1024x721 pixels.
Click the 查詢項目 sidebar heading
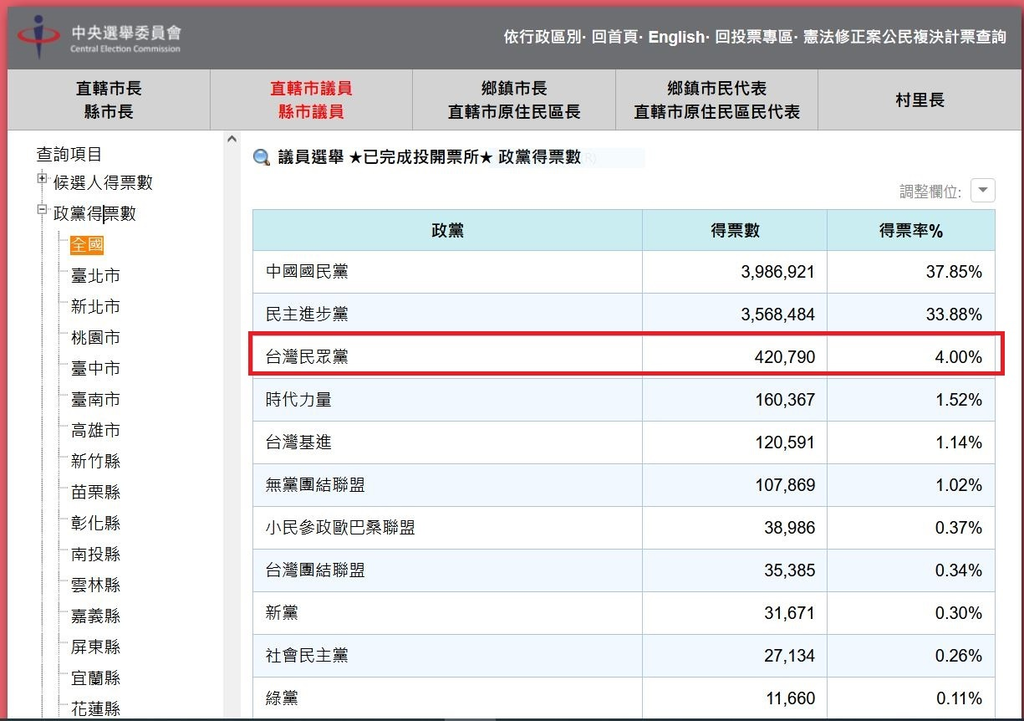69,154
